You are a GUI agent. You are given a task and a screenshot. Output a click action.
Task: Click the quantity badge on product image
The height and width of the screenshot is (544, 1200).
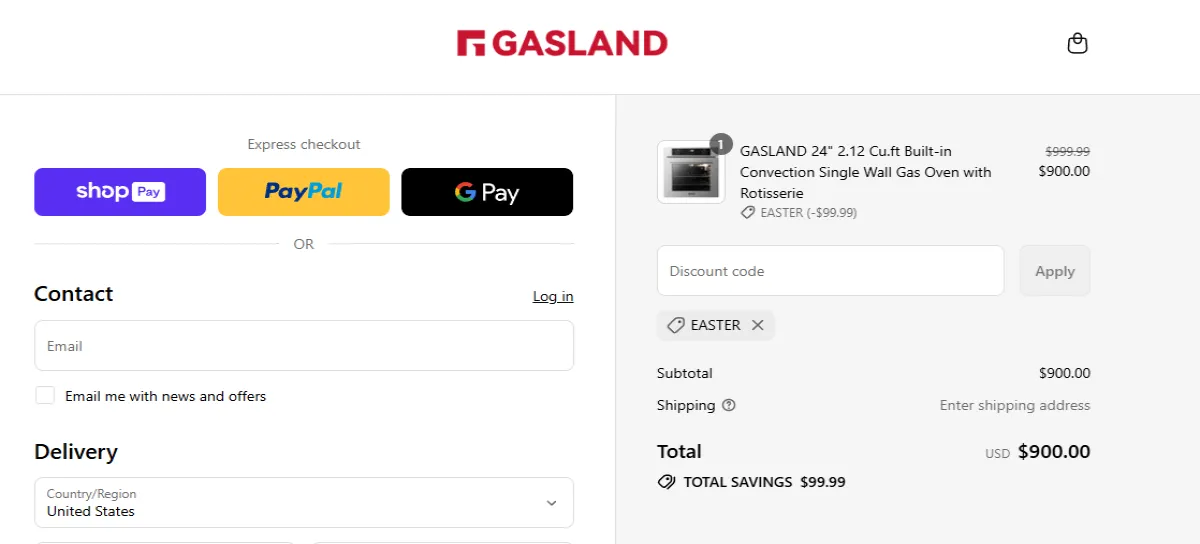721,144
